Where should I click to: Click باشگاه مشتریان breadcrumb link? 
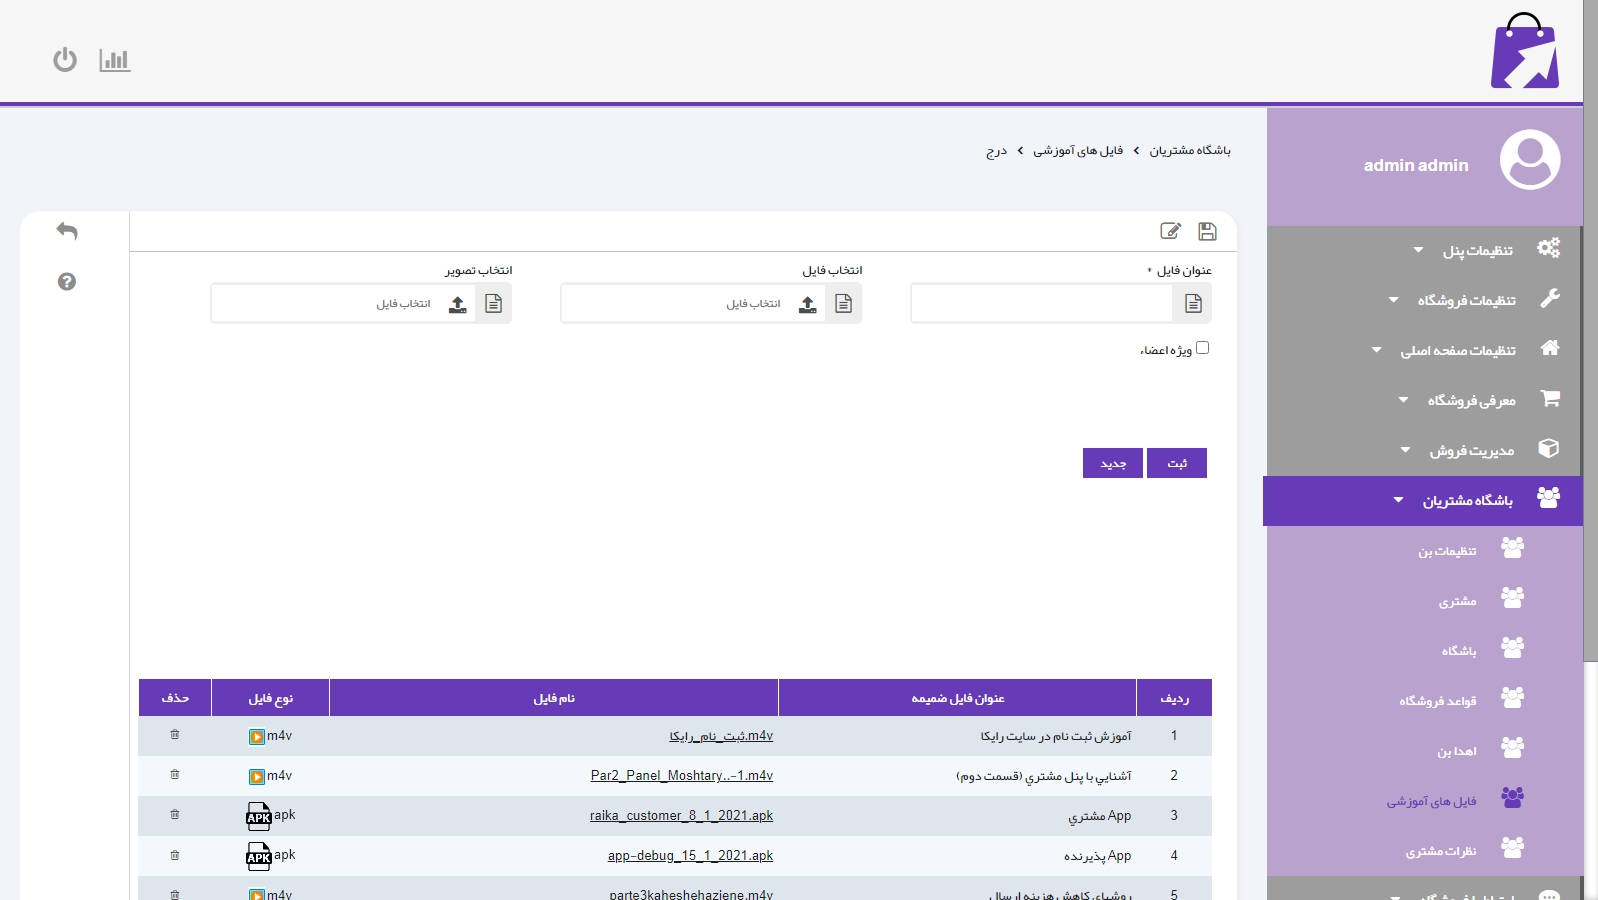tap(1190, 150)
